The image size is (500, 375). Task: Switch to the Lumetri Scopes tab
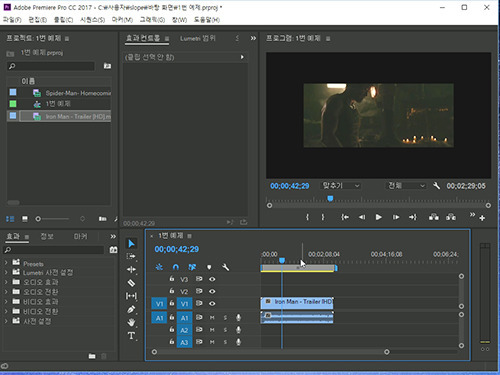coord(198,38)
